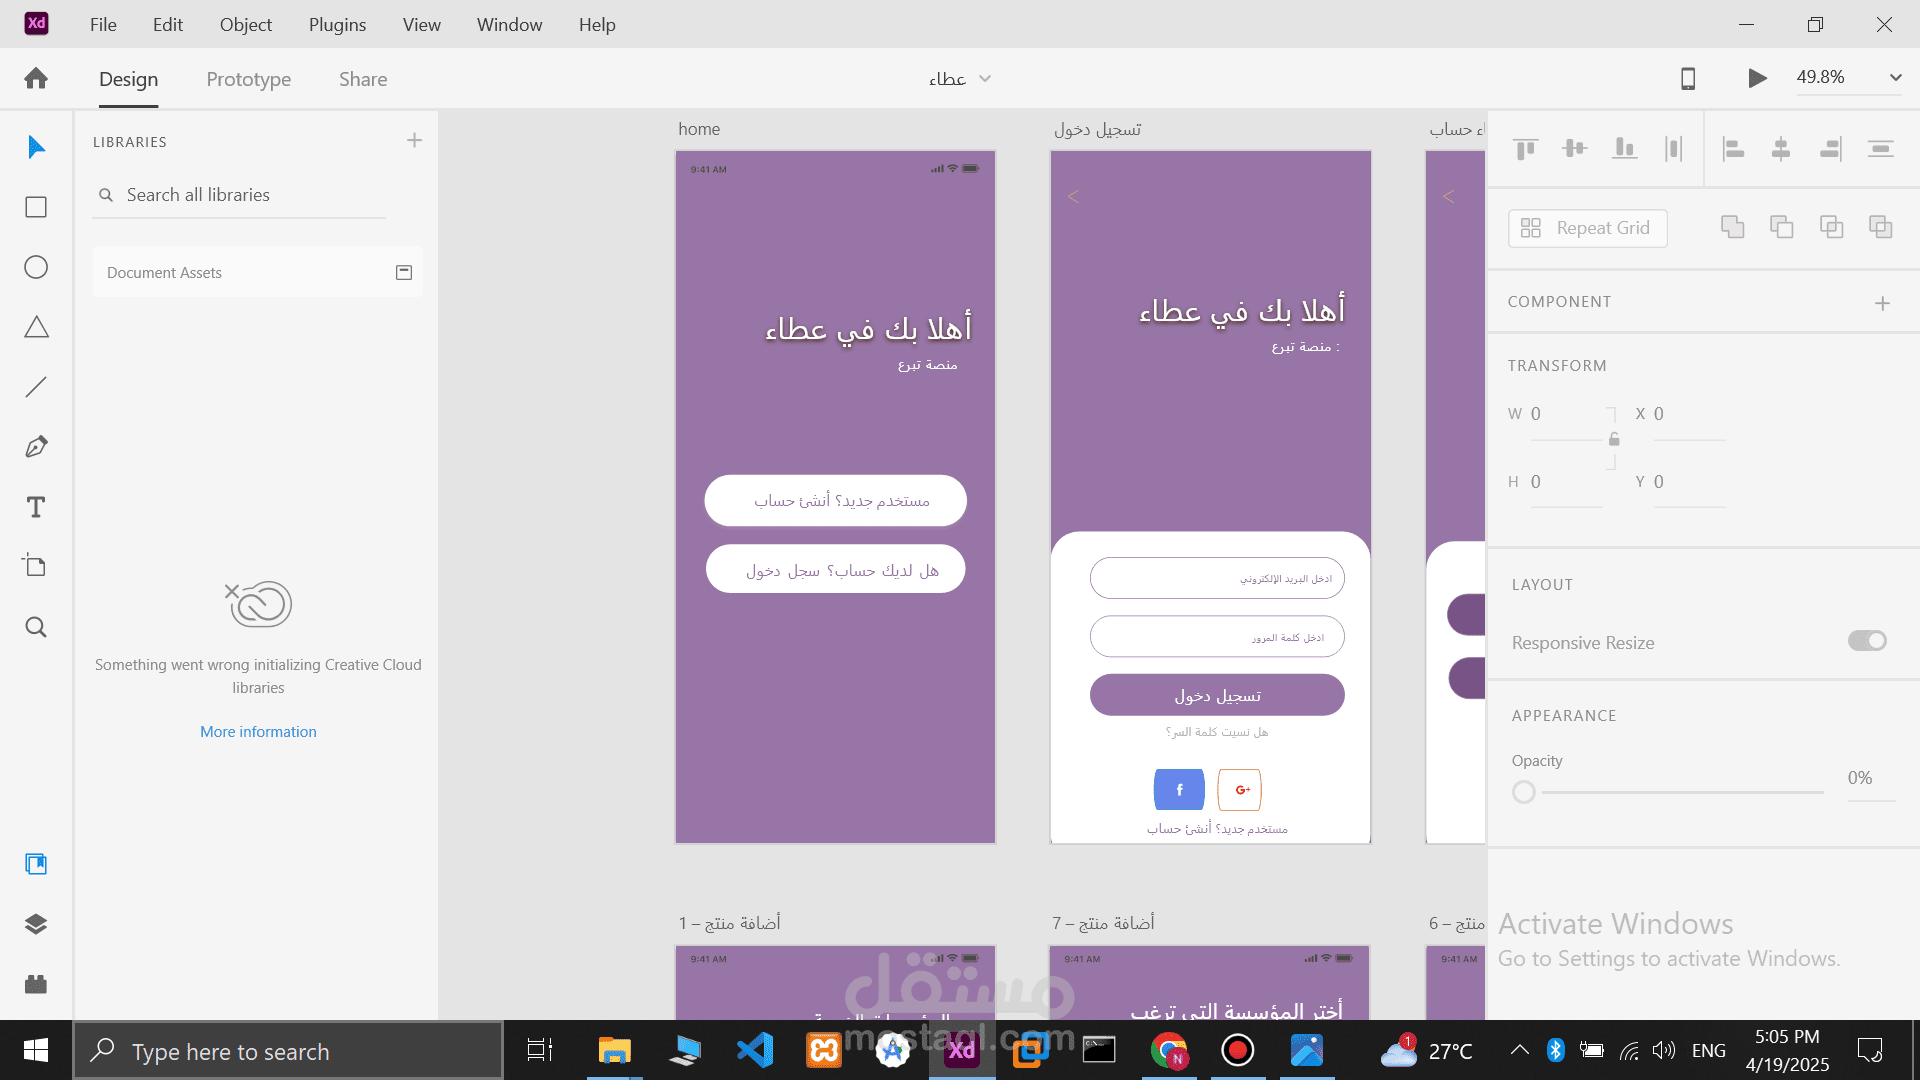Apply Exclude Overlap boolean operation
This screenshot has height=1080, width=1920.
[1881, 227]
